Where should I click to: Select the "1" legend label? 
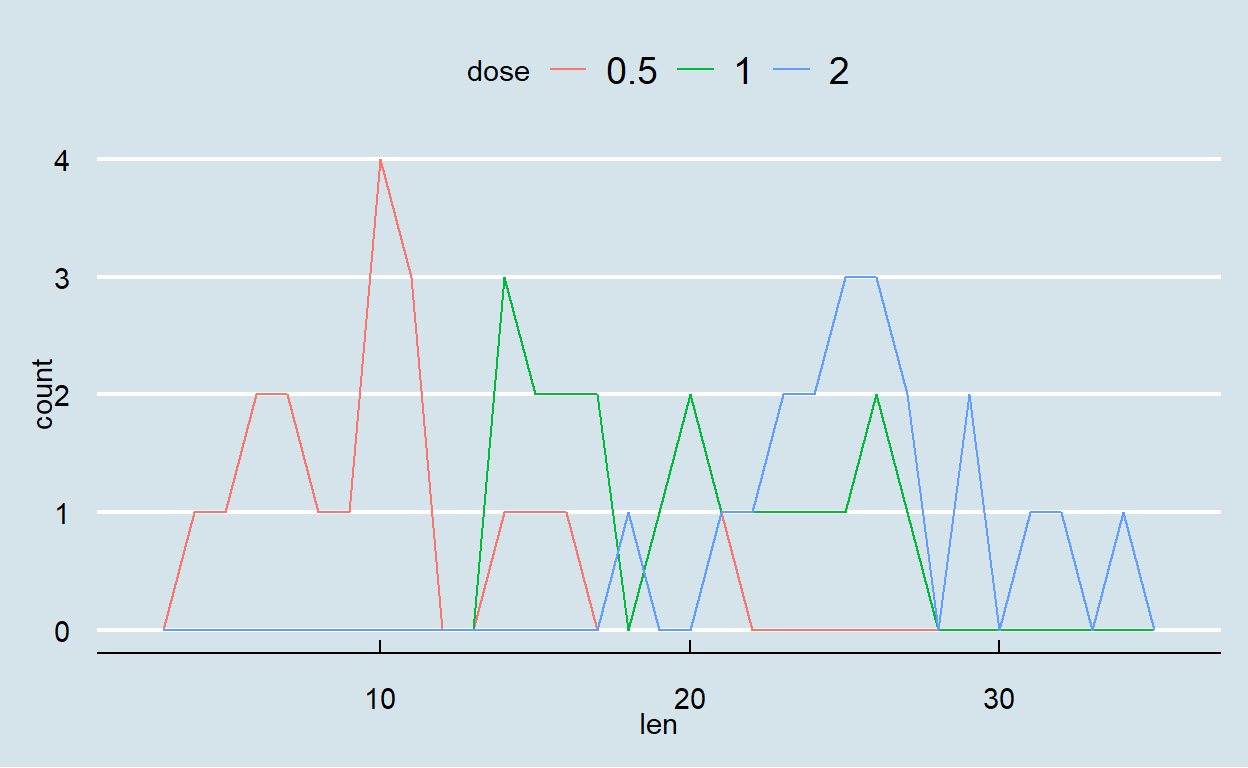[x=743, y=72]
